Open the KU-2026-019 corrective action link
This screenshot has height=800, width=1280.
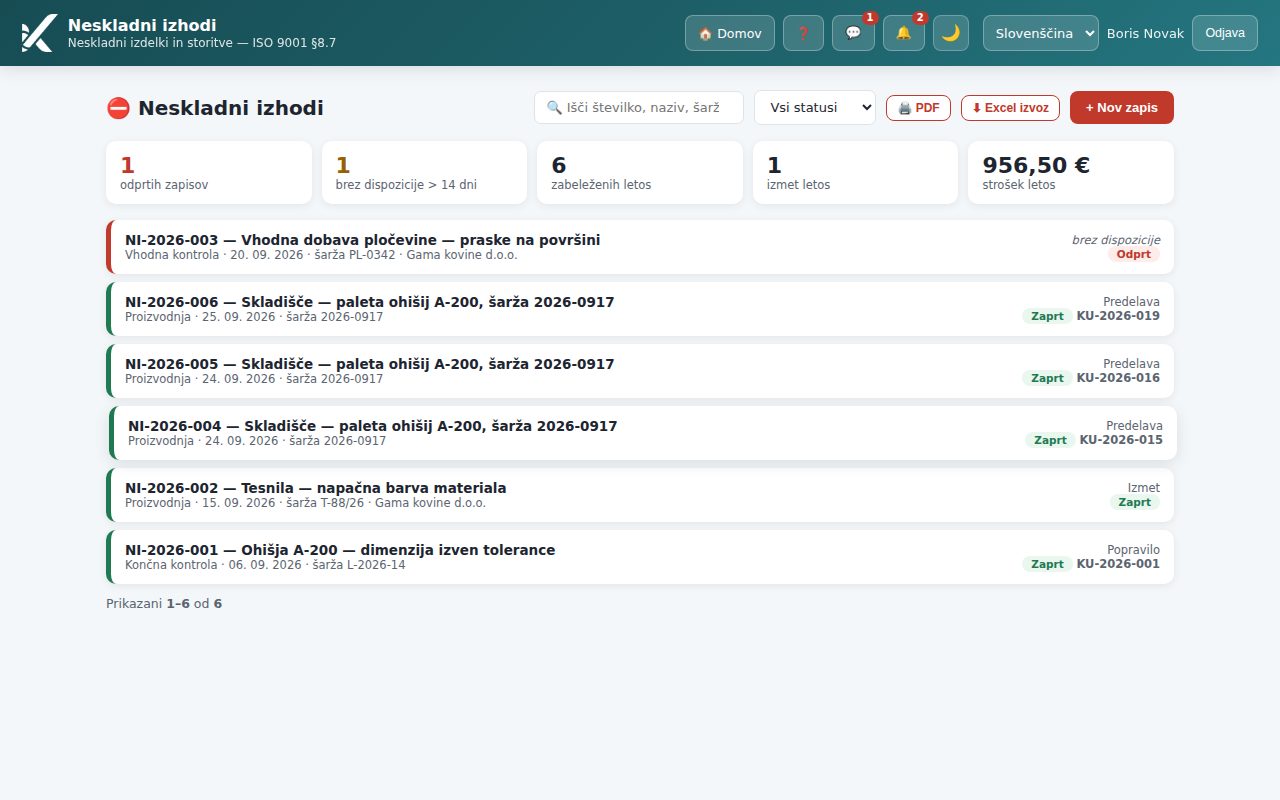(x=1118, y=316)
